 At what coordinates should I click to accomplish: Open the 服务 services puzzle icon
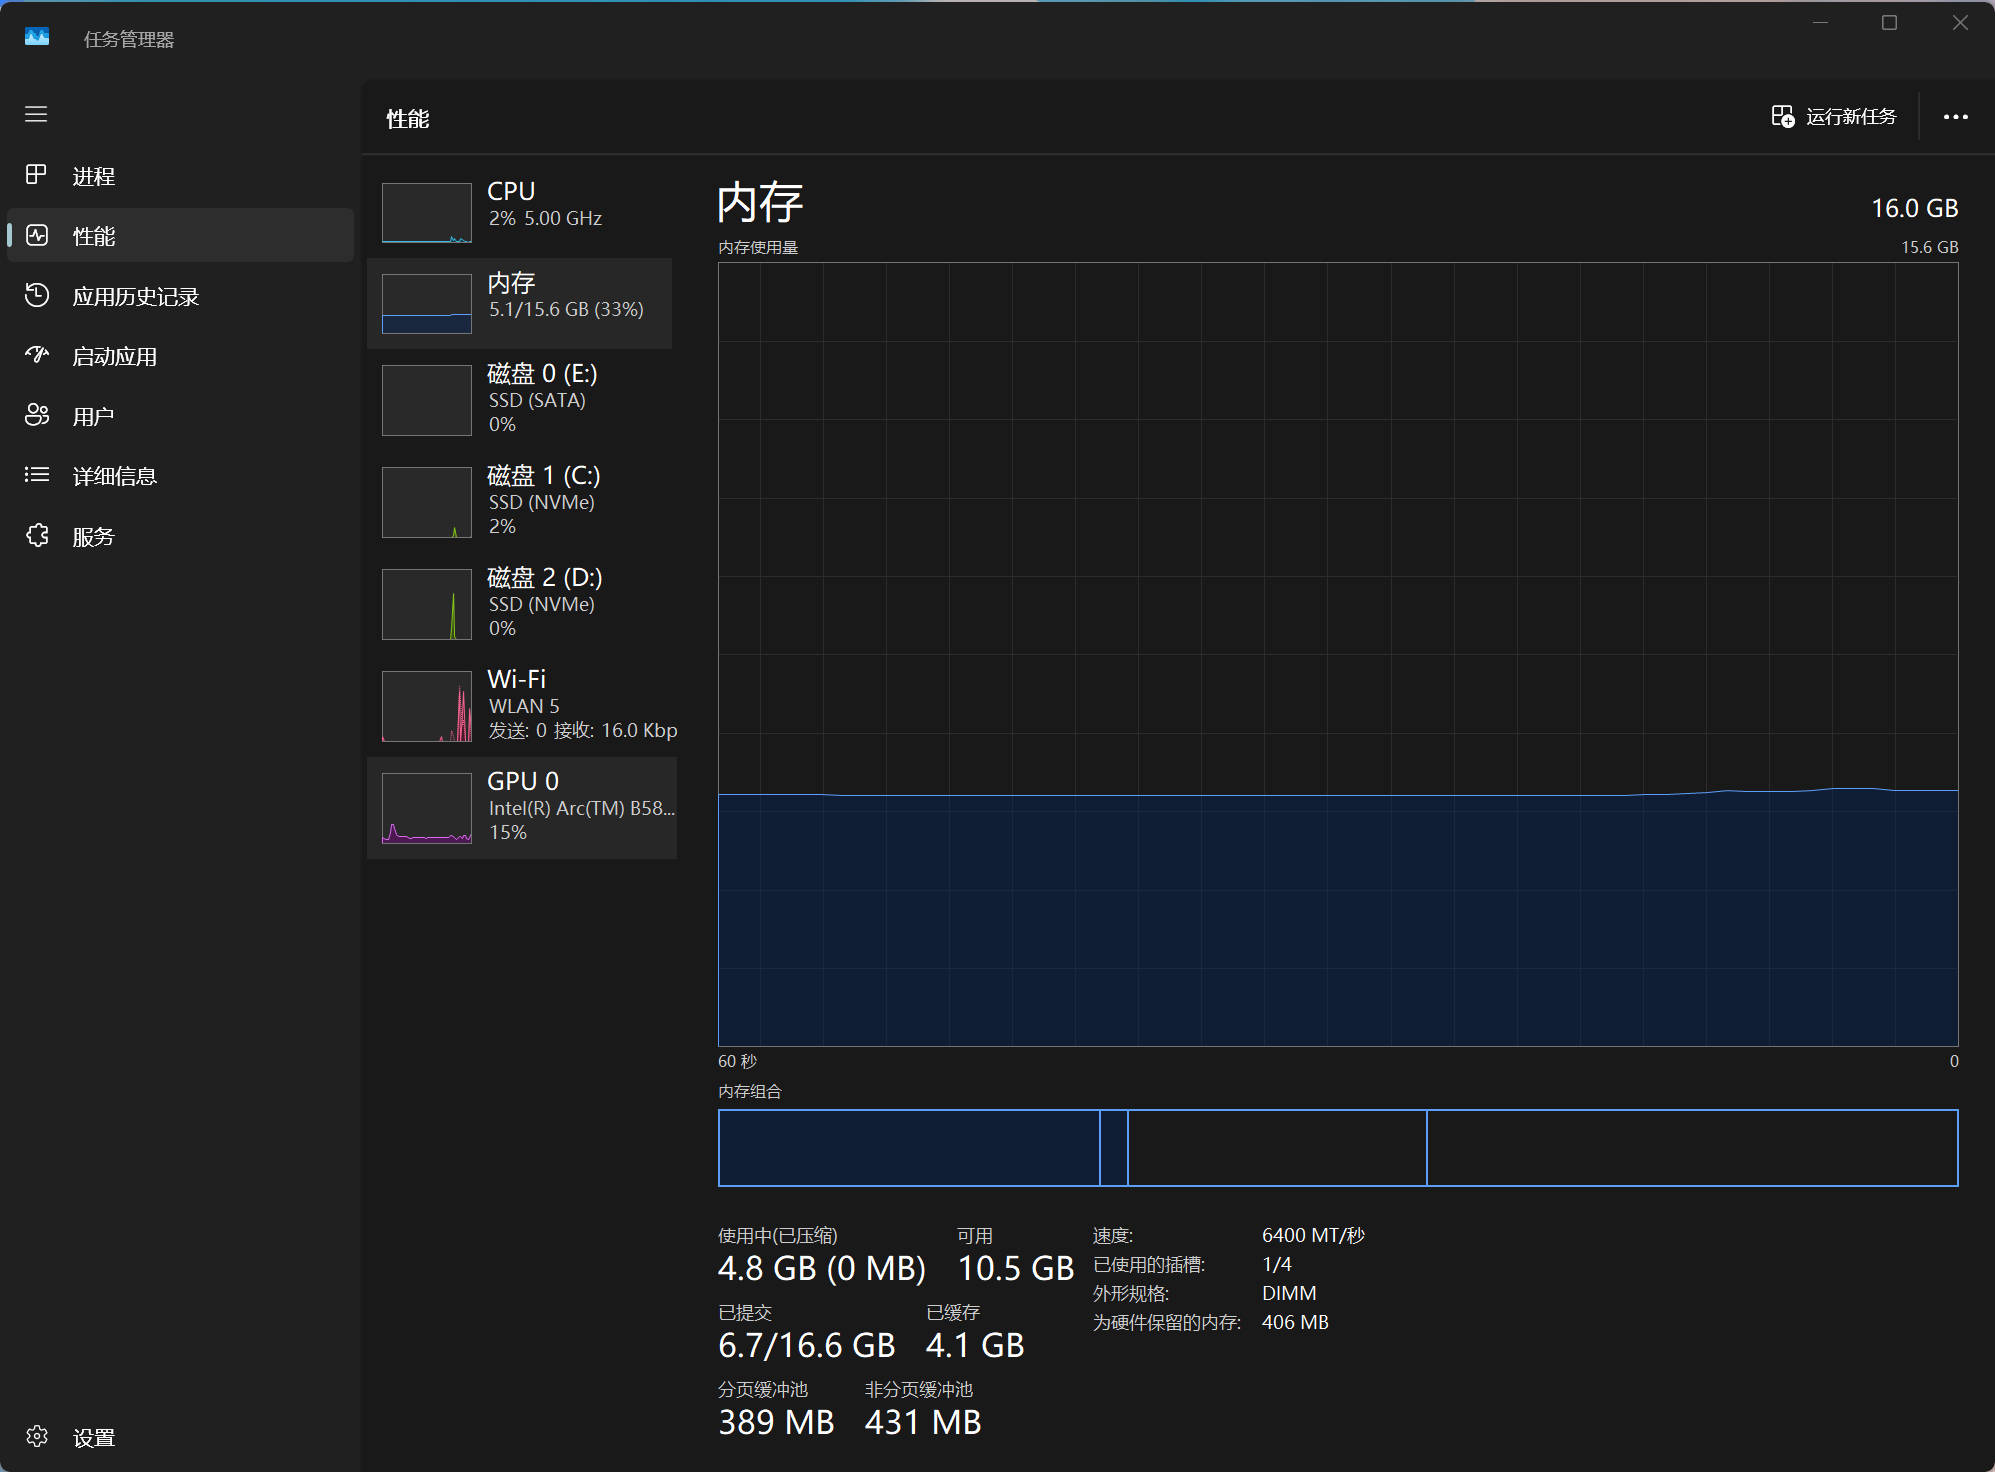pos(36,535)
